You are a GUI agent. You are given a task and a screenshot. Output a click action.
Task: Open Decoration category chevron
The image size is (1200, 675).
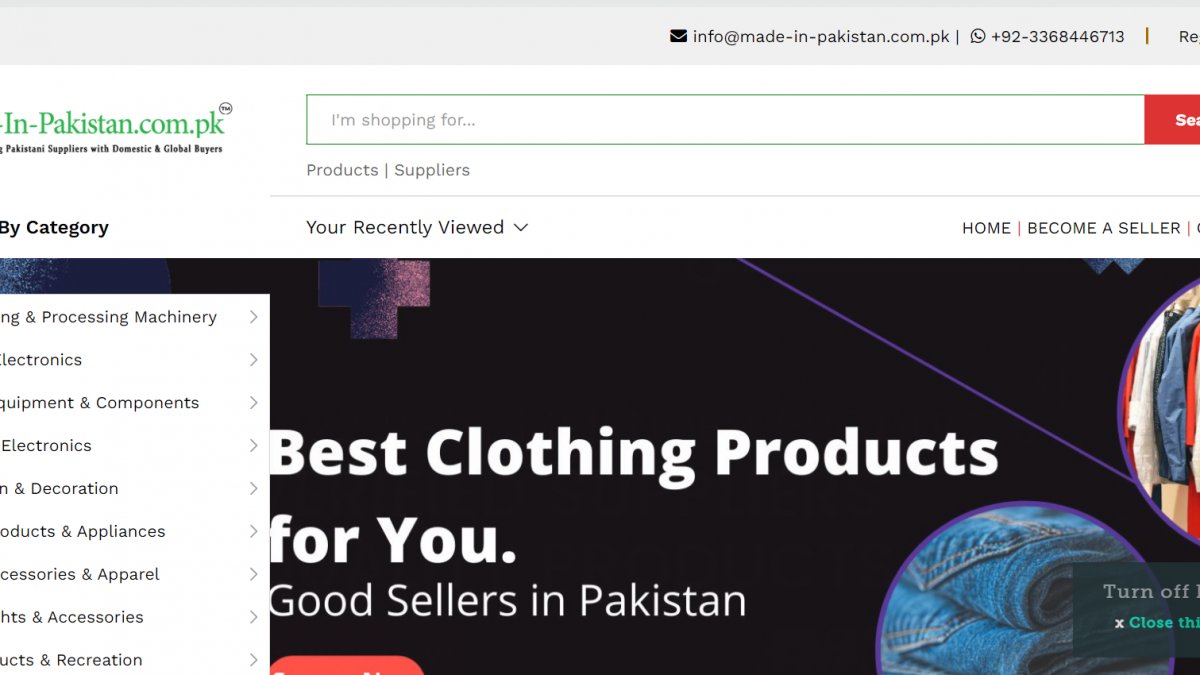coord(254,489)
